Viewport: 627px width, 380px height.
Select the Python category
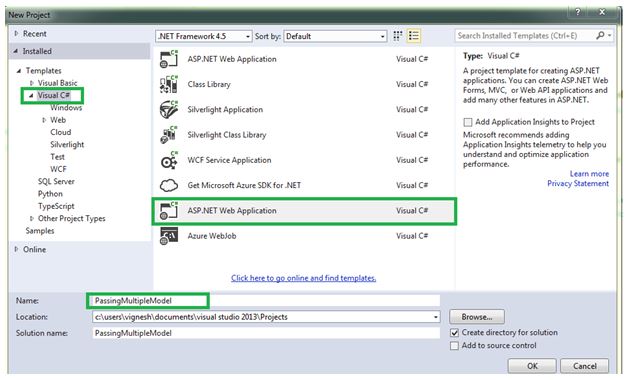(x=50, y=194)
